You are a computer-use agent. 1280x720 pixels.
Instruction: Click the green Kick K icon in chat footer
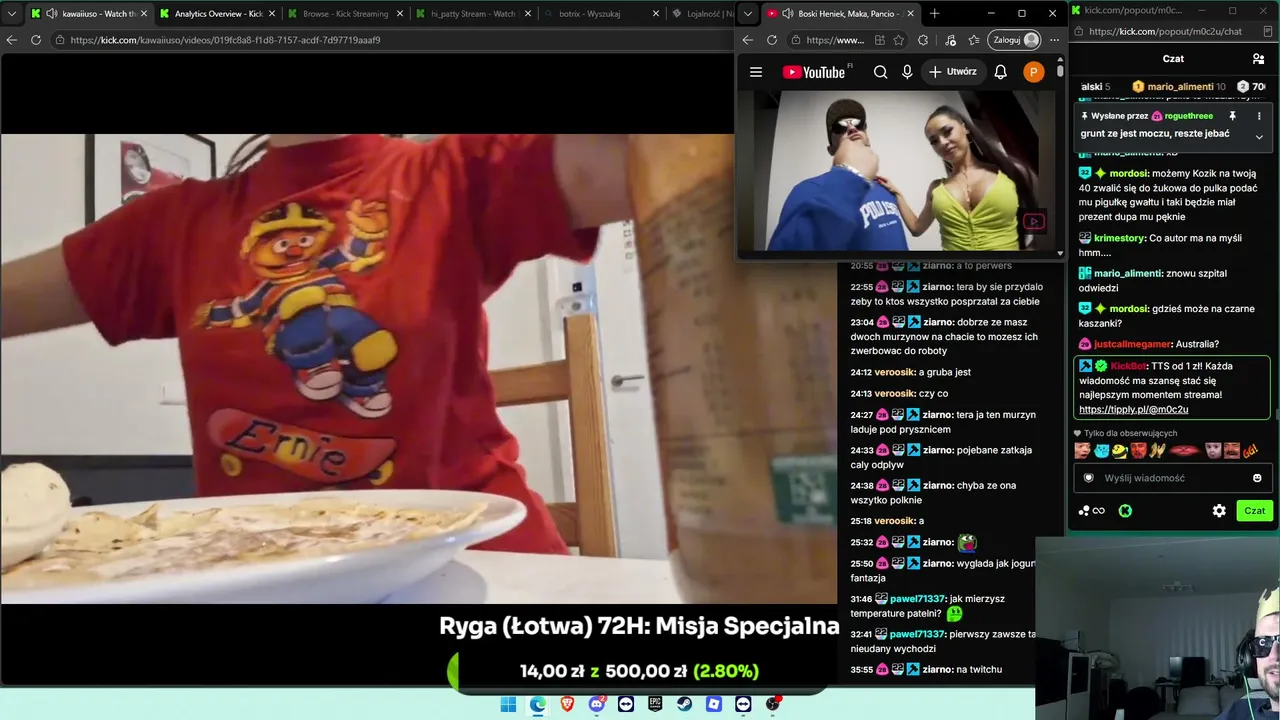point(1125,511)
